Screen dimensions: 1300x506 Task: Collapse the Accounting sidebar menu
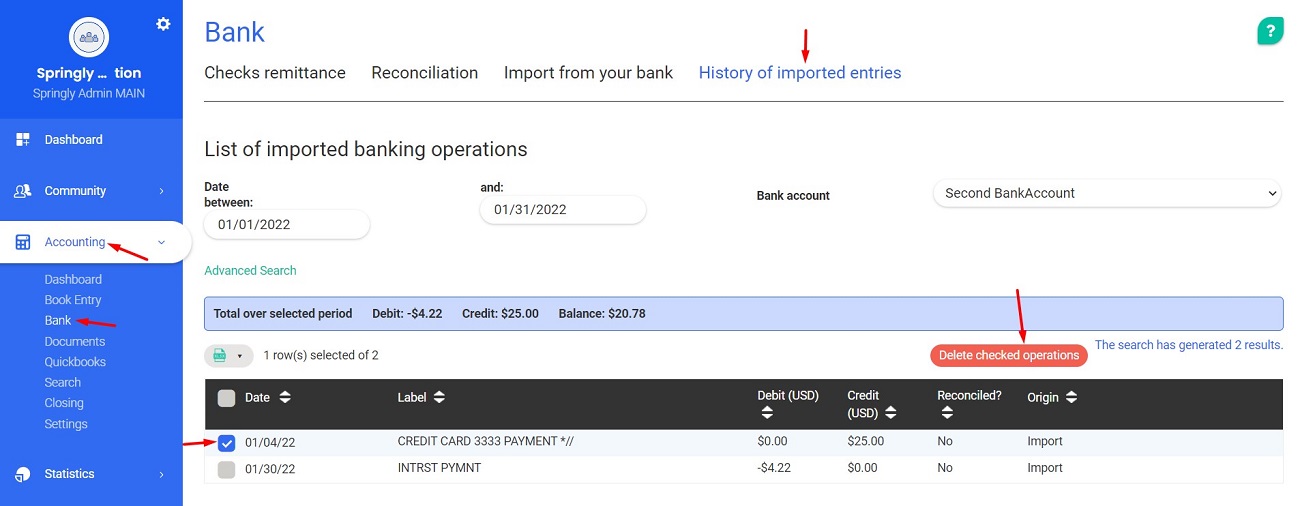click(x=161, y=242)
